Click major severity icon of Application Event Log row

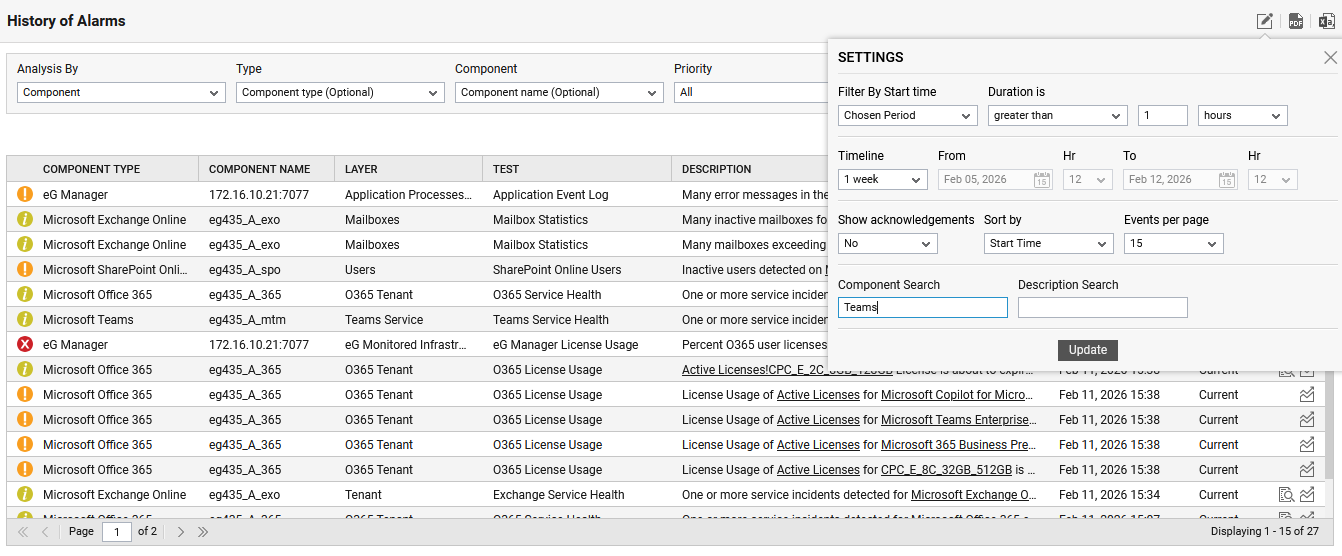tap(25, 195)
